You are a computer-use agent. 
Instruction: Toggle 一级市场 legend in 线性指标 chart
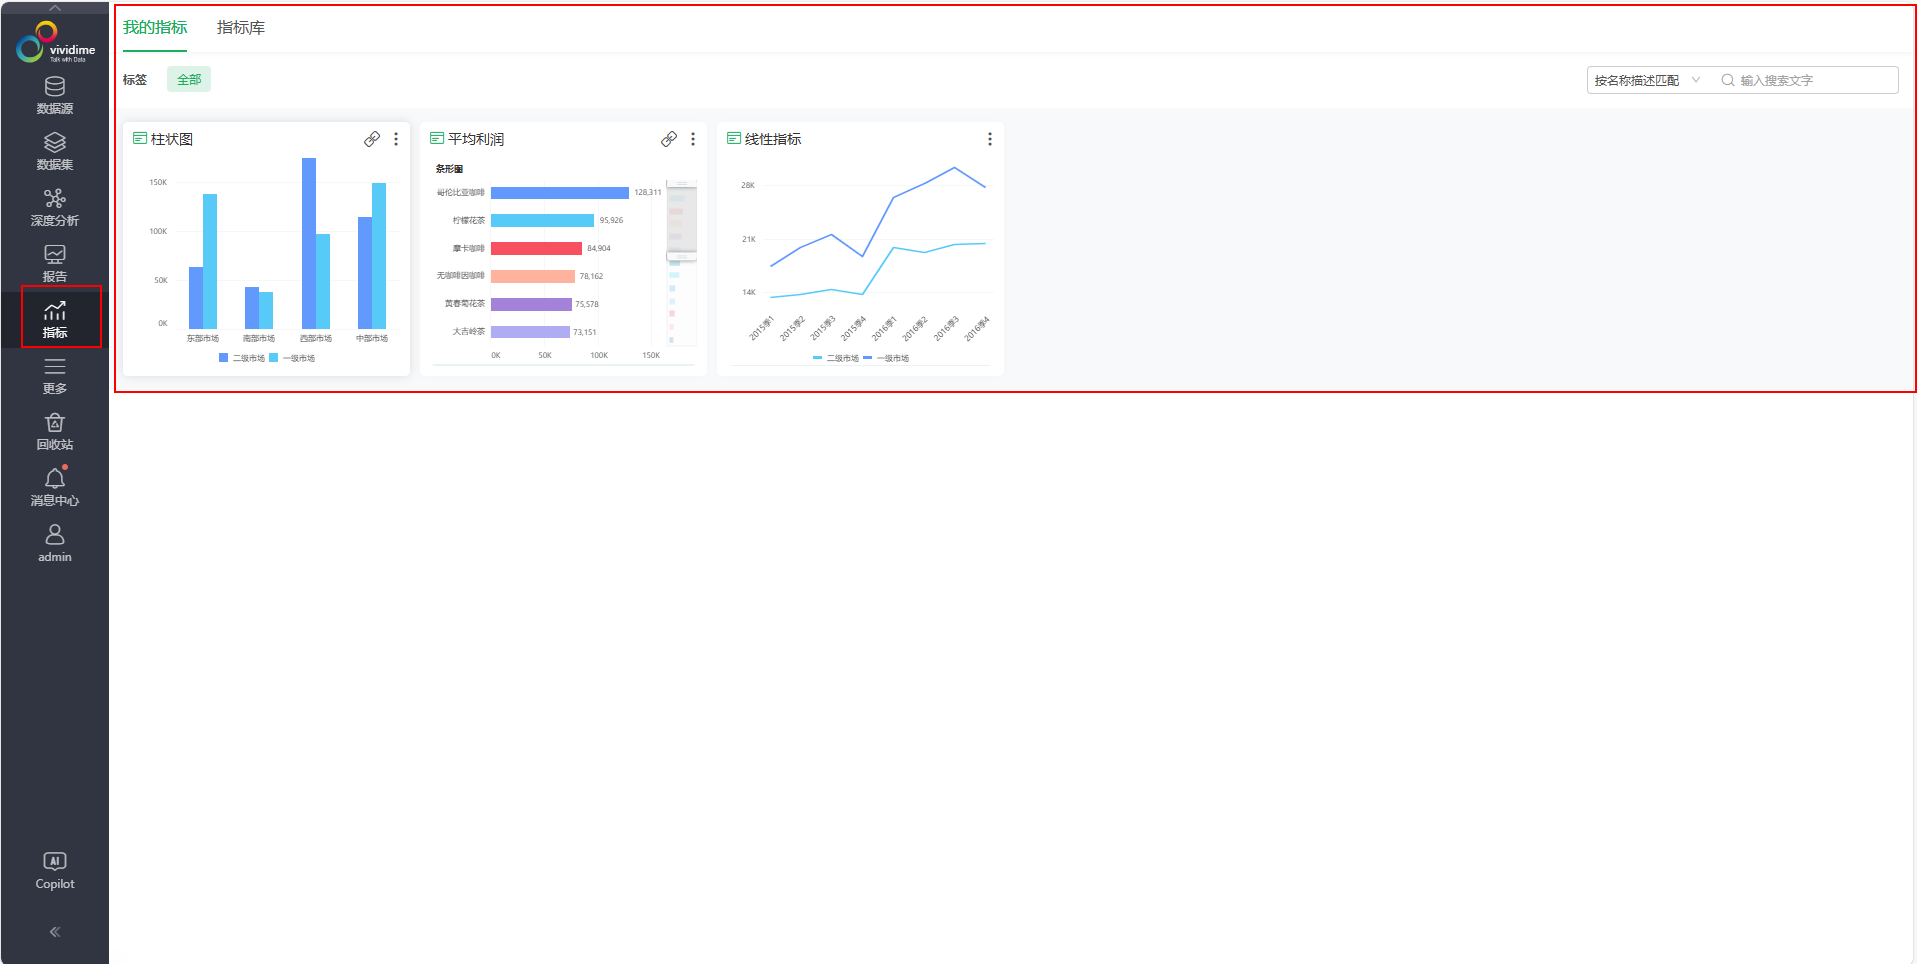(x=886, y=358)
